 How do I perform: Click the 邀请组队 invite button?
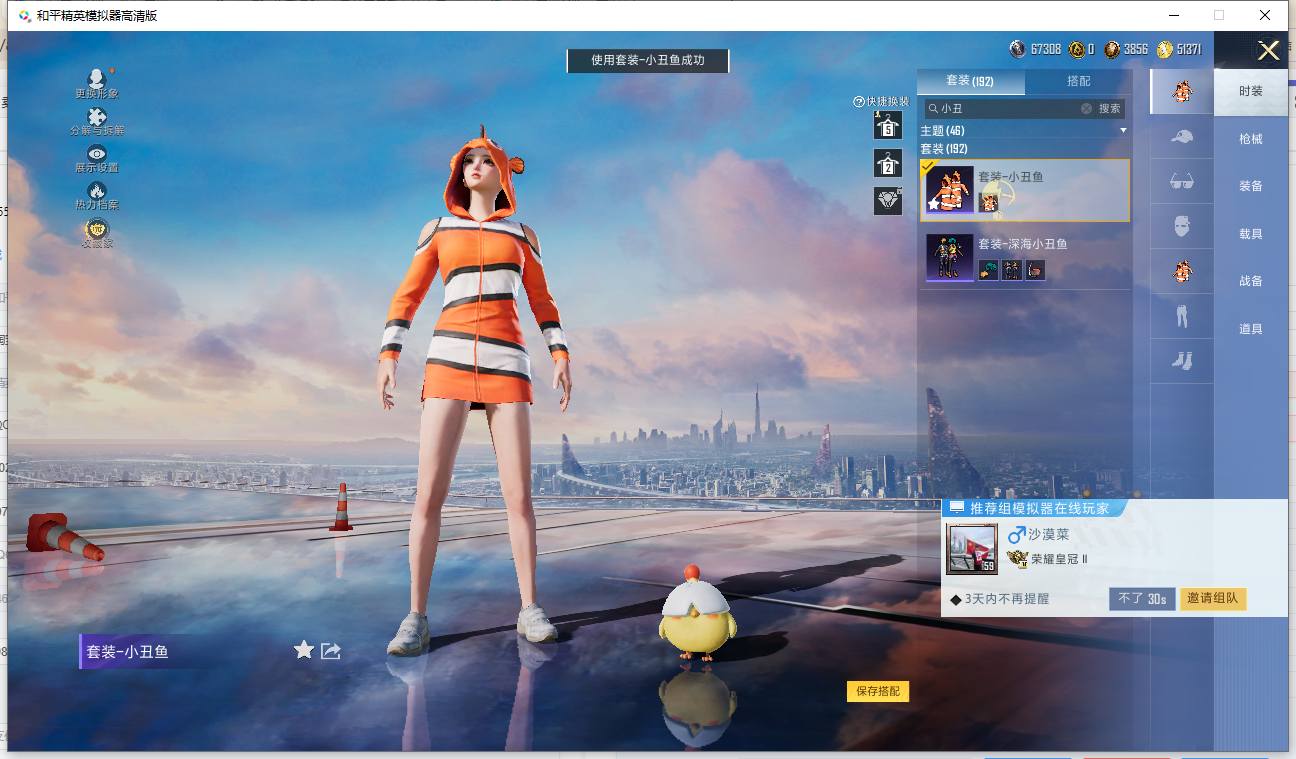(x=1213, y=599)
